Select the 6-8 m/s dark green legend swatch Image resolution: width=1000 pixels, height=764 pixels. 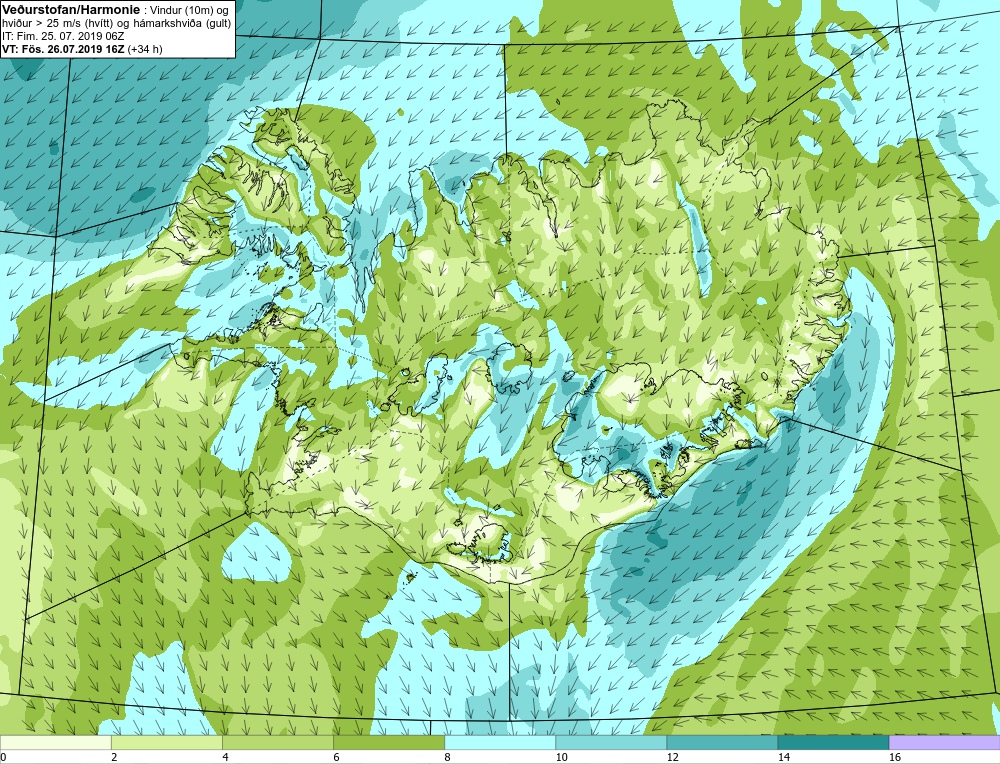pos(388,742)
